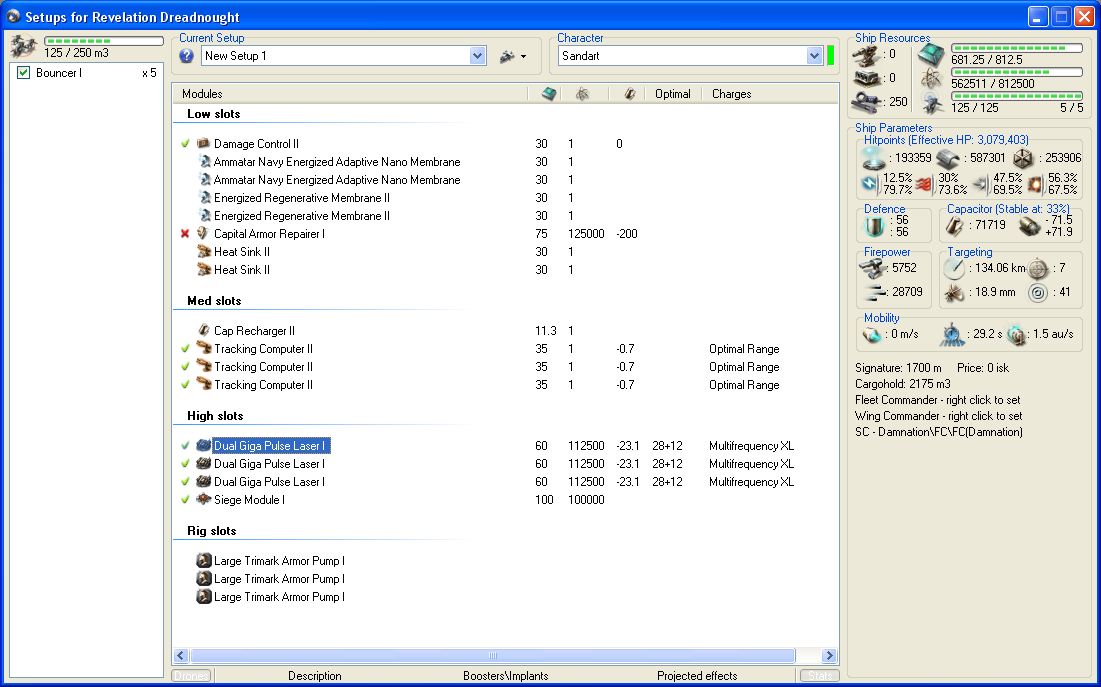The height and width of the screenshot is (687, 1101).
Task: Switch to the Projected effects tab
Action: coord(698,676)
